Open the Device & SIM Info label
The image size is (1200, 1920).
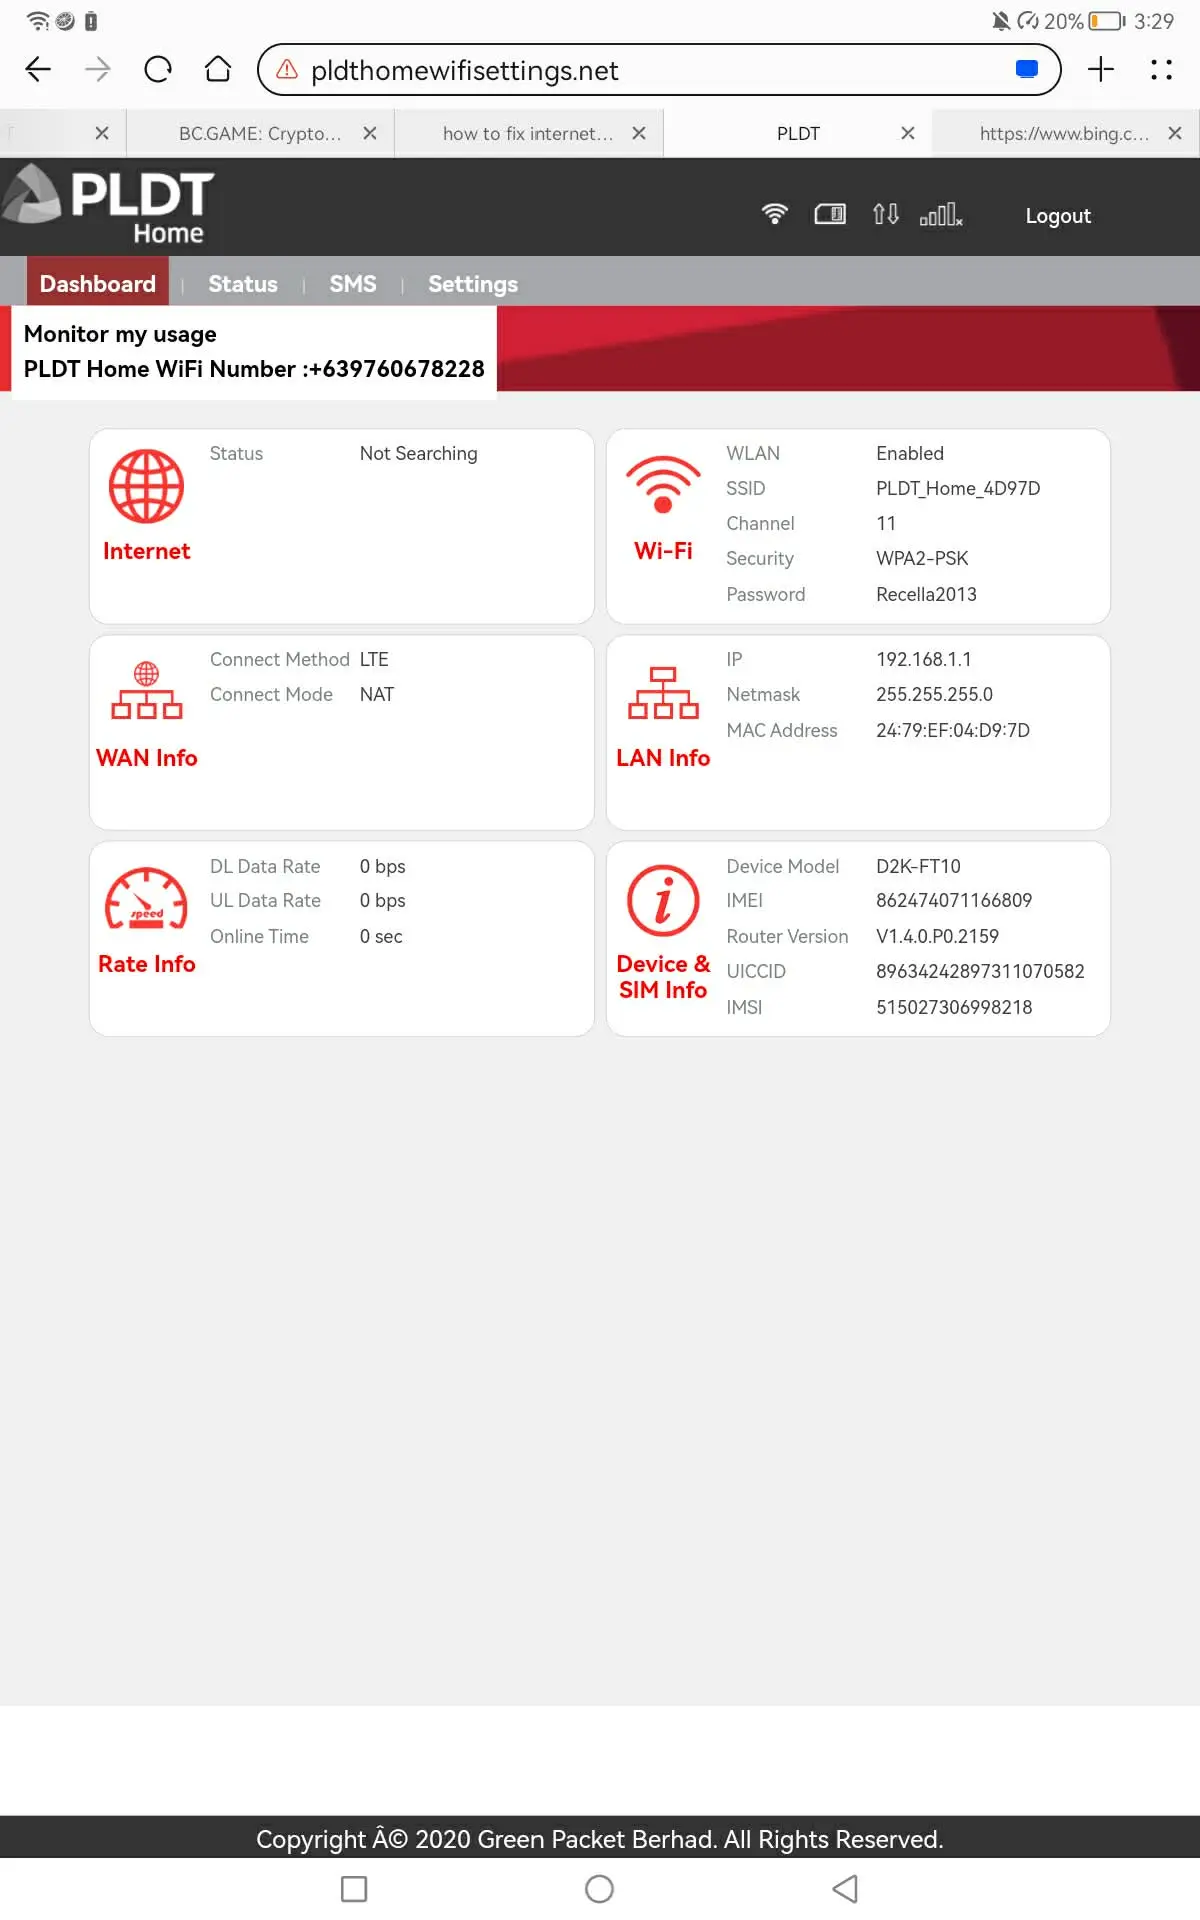click(663, 977)
